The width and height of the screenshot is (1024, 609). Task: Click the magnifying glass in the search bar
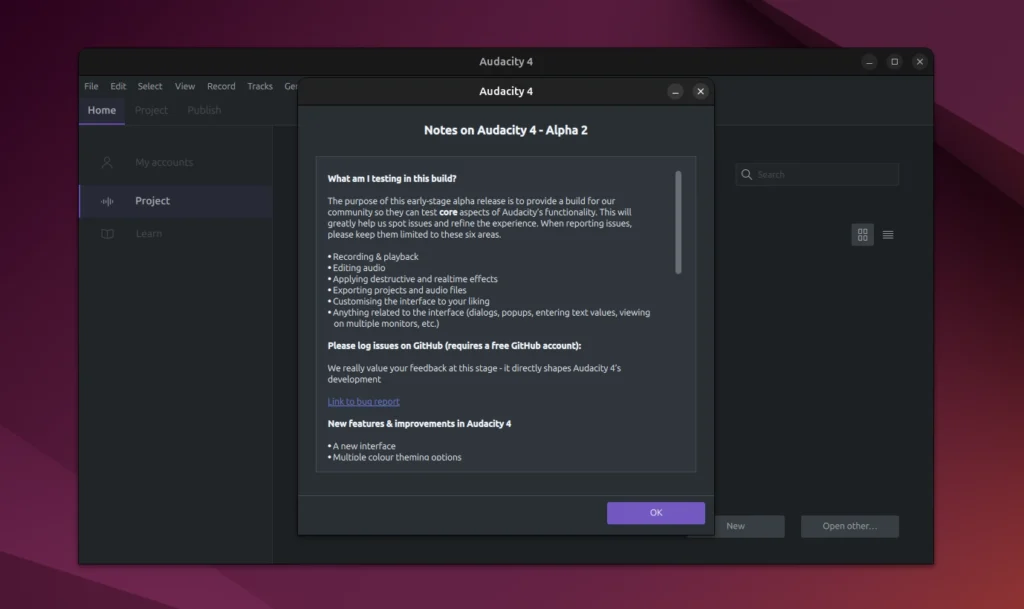click(746, 174)
